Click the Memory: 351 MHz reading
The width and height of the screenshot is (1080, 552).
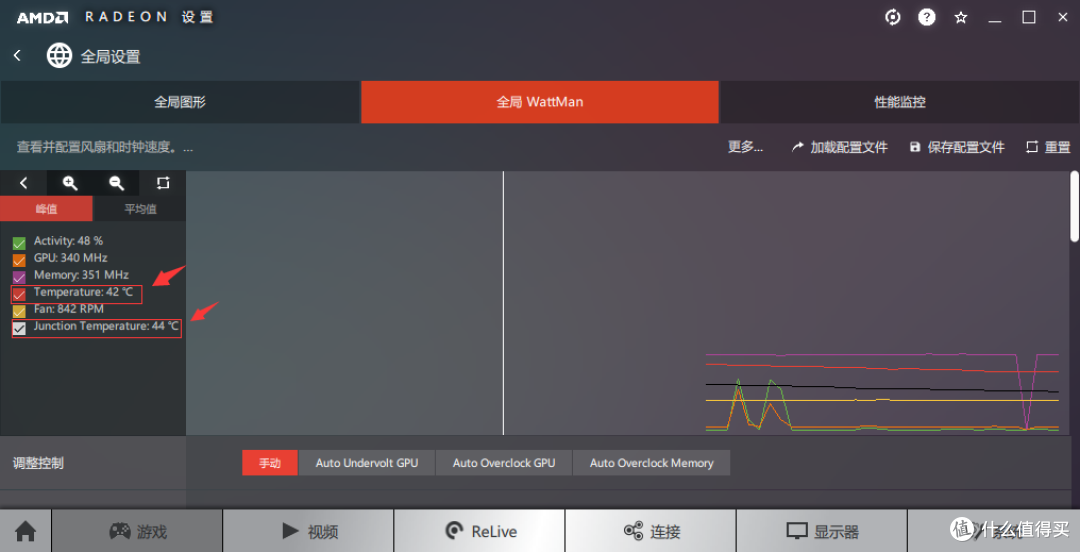point(81,275)
